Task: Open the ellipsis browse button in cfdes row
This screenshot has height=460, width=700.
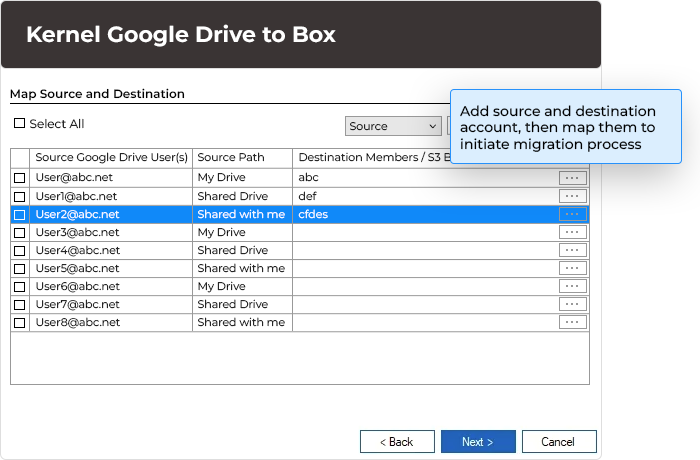Action: (572, 214)
